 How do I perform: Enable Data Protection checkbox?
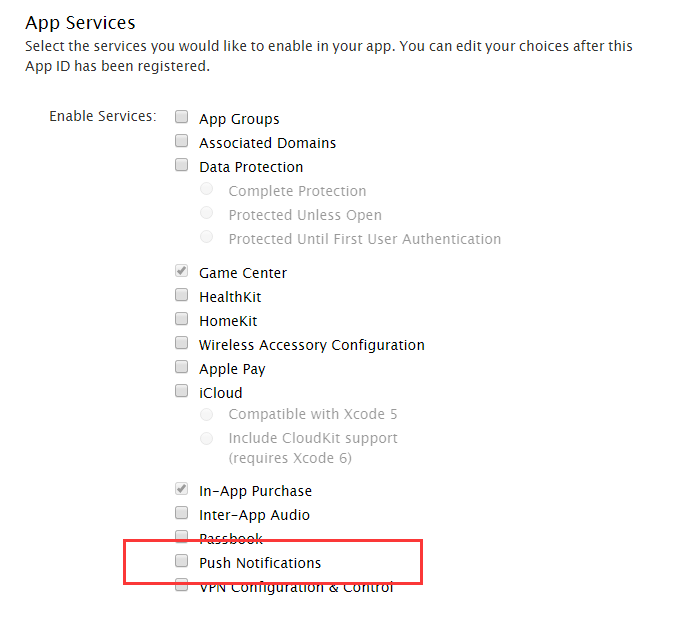coord(182,166)
